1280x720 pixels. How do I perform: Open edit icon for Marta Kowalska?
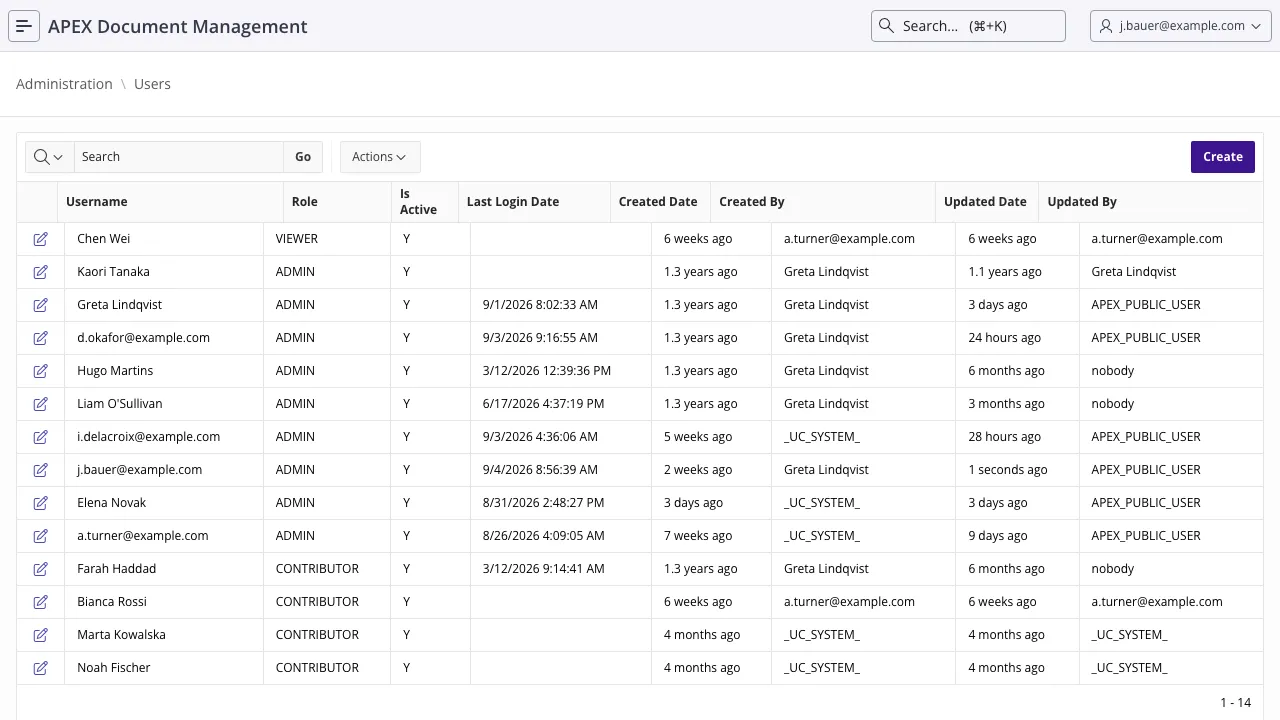41,635
